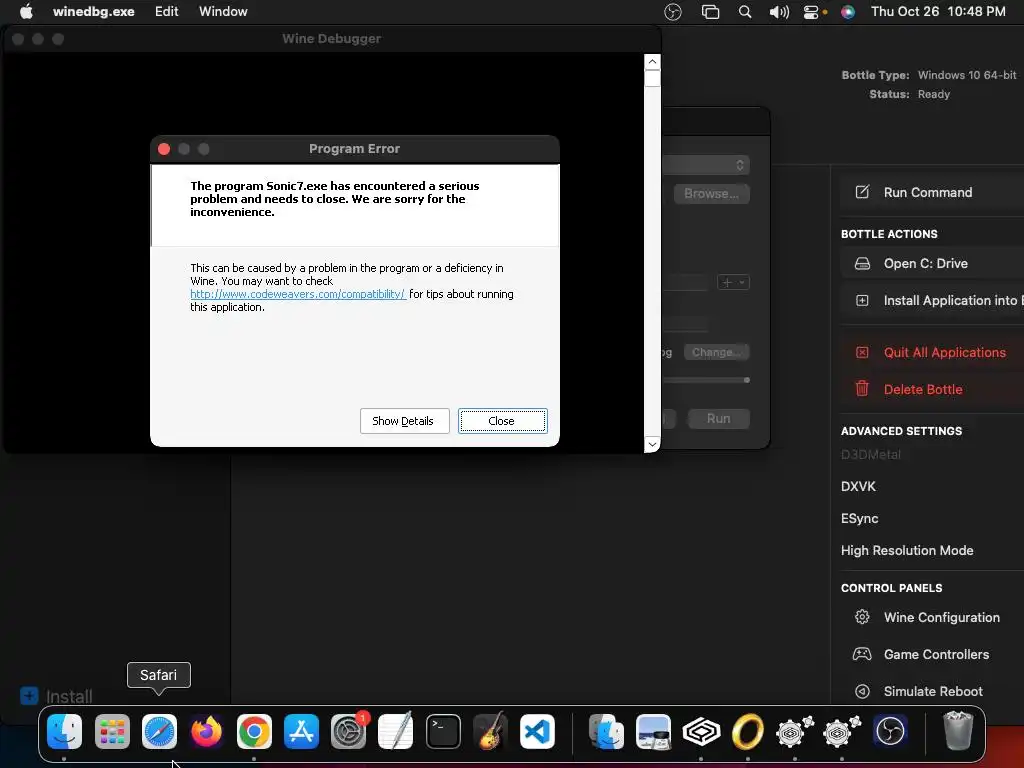1024x768 pixels.
Task: Click Quit All Applications
Action: tap(944, 353)
